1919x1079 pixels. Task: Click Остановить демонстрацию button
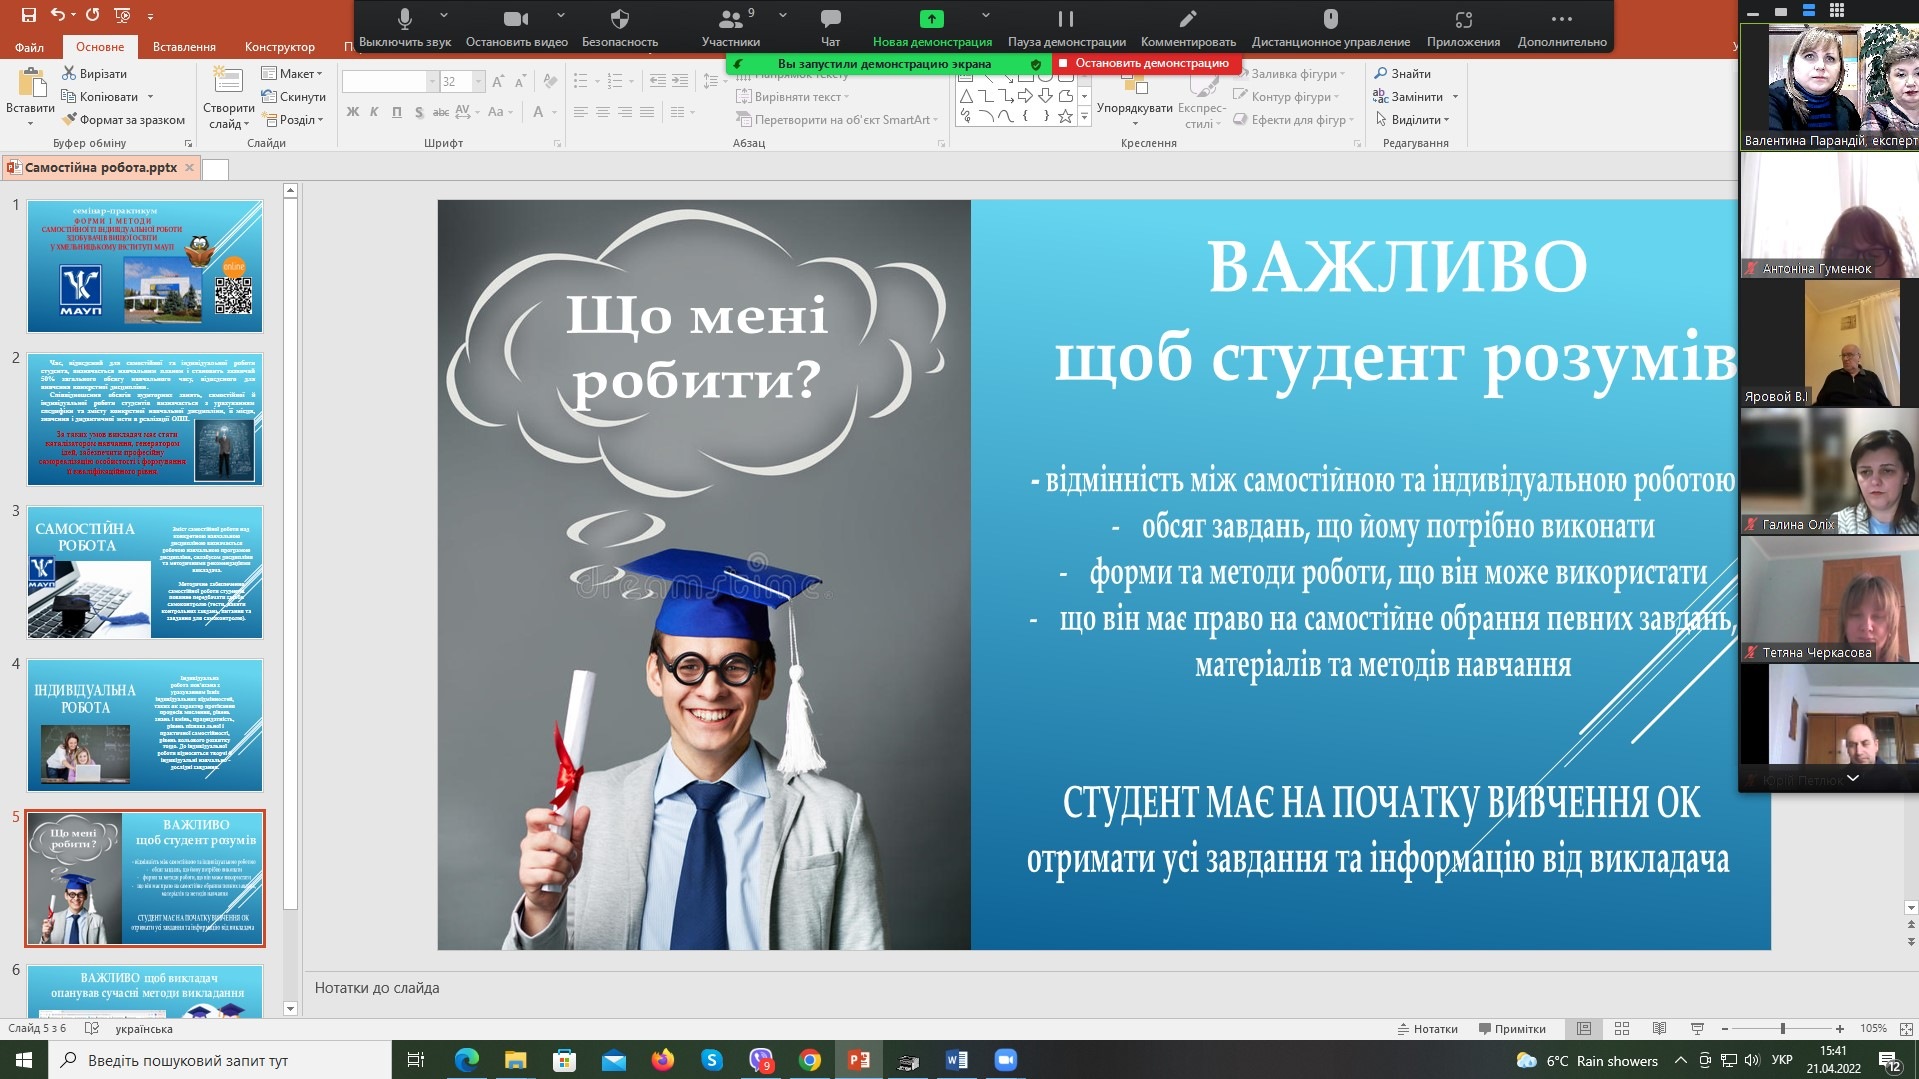(x=1150, y=63)
